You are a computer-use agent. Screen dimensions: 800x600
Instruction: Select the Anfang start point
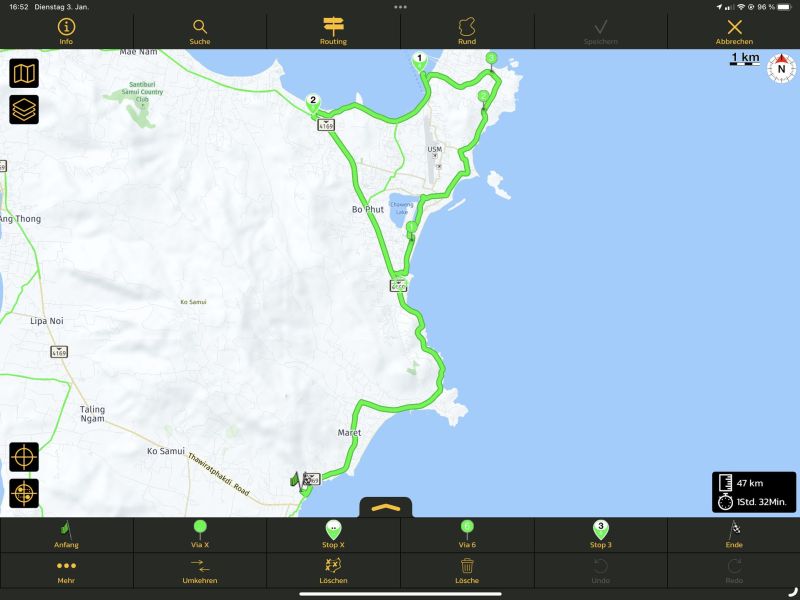[x=66, y=534]
